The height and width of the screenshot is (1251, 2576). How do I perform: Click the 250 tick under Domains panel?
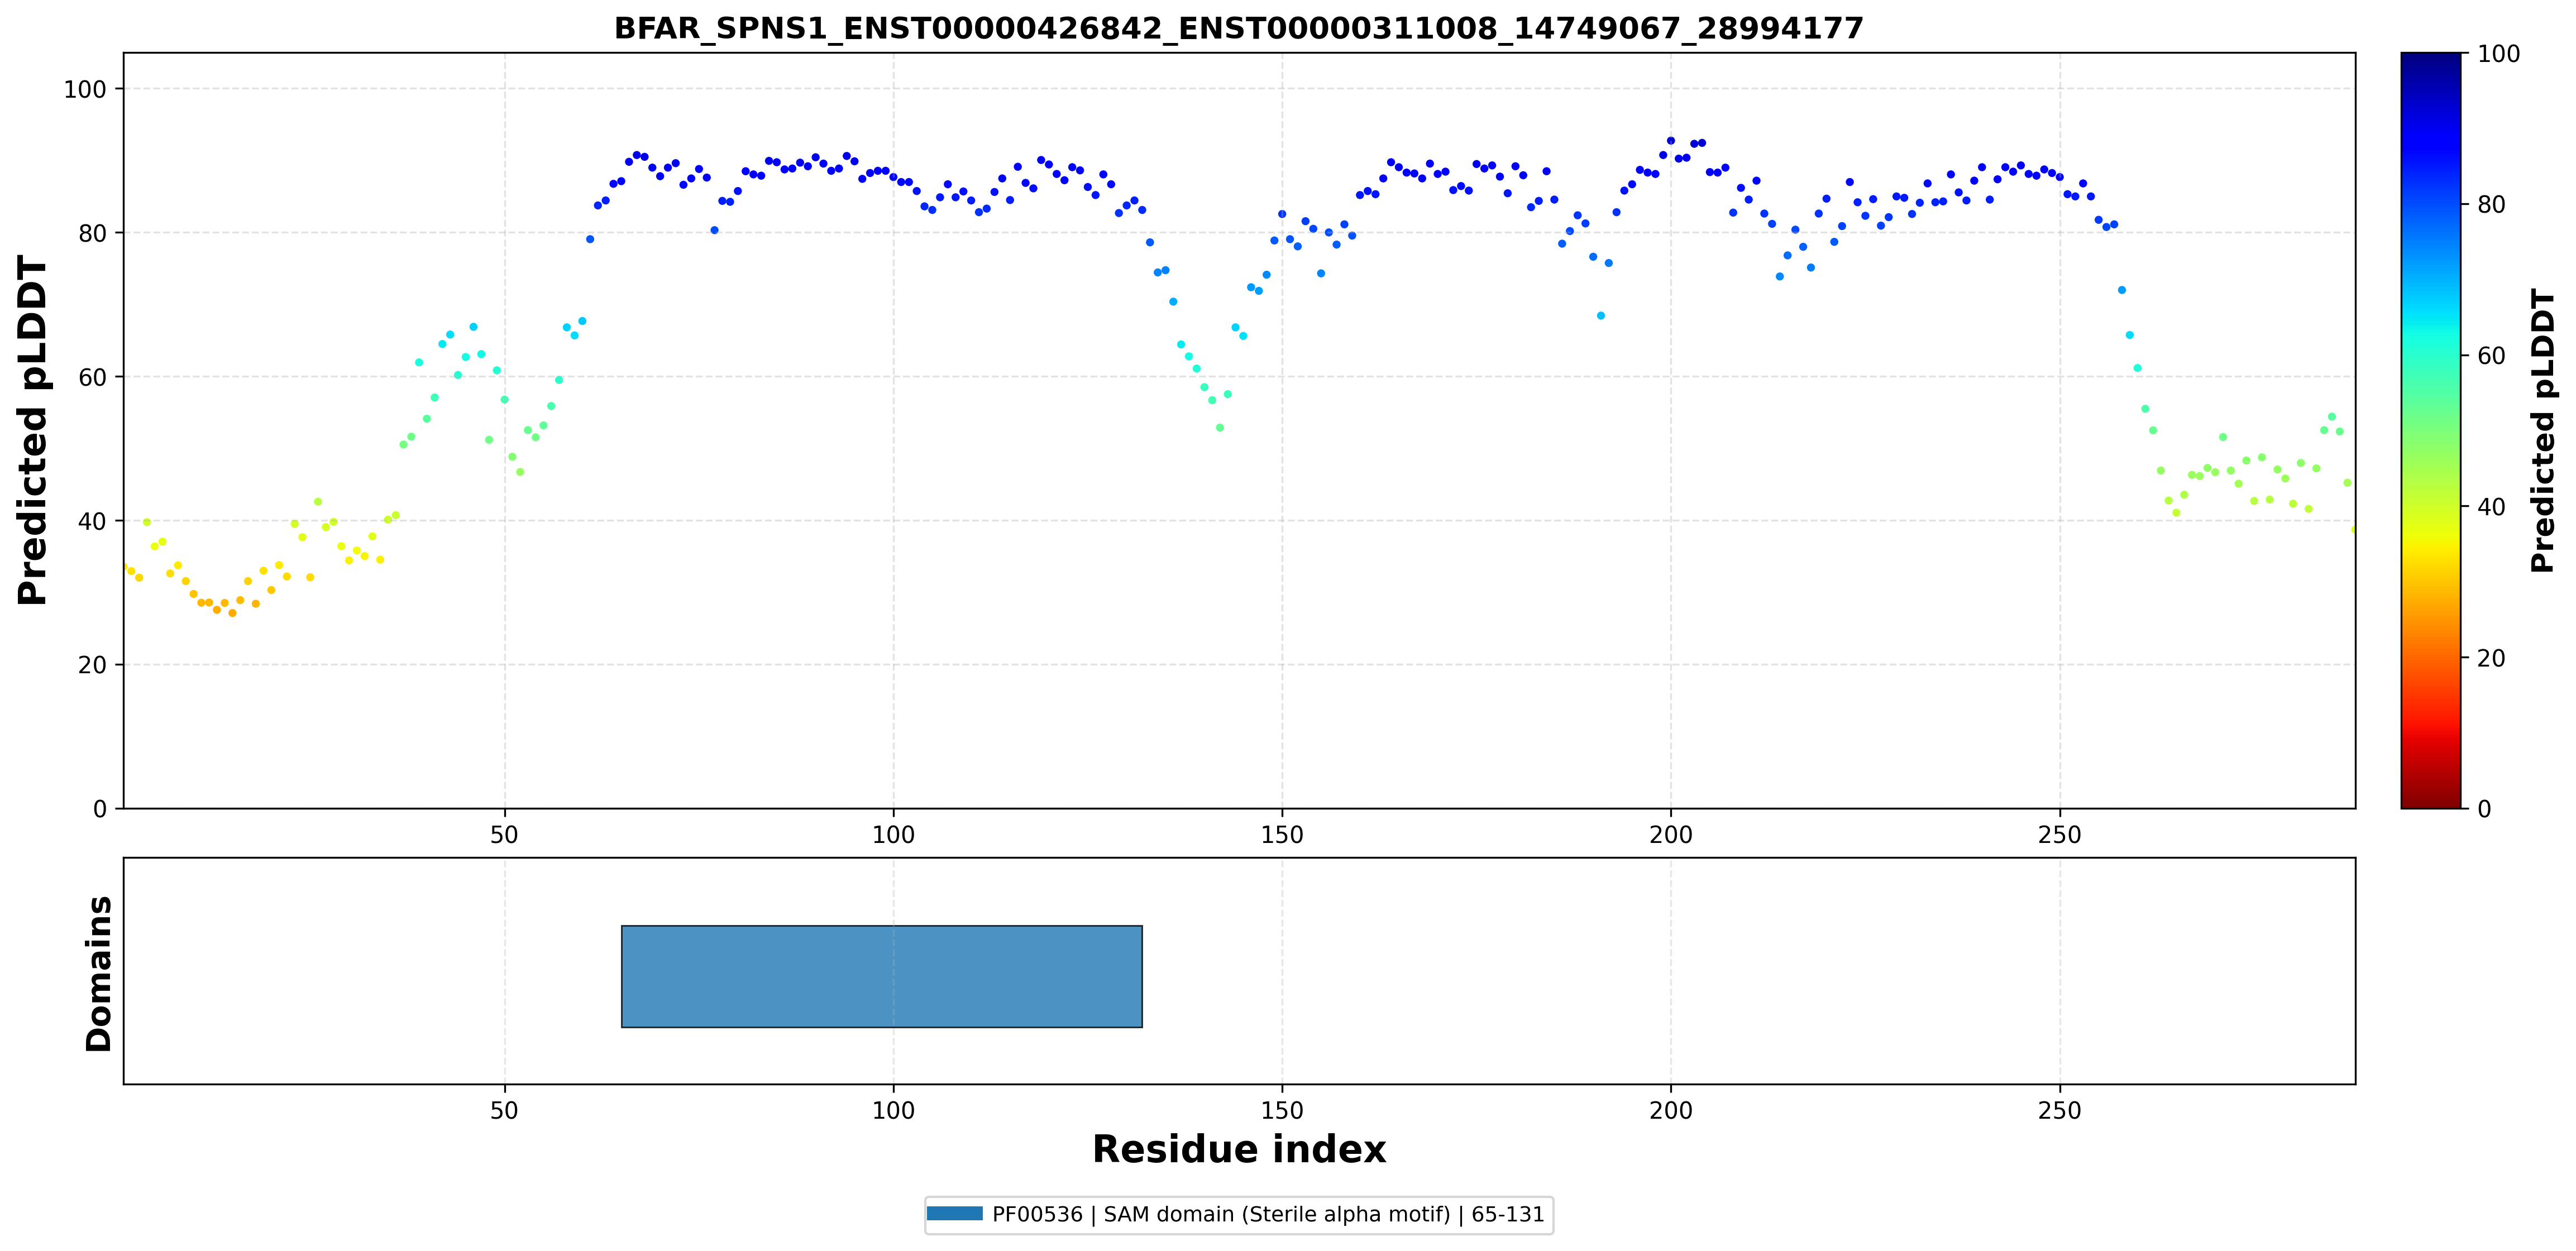[2059, 1110]
